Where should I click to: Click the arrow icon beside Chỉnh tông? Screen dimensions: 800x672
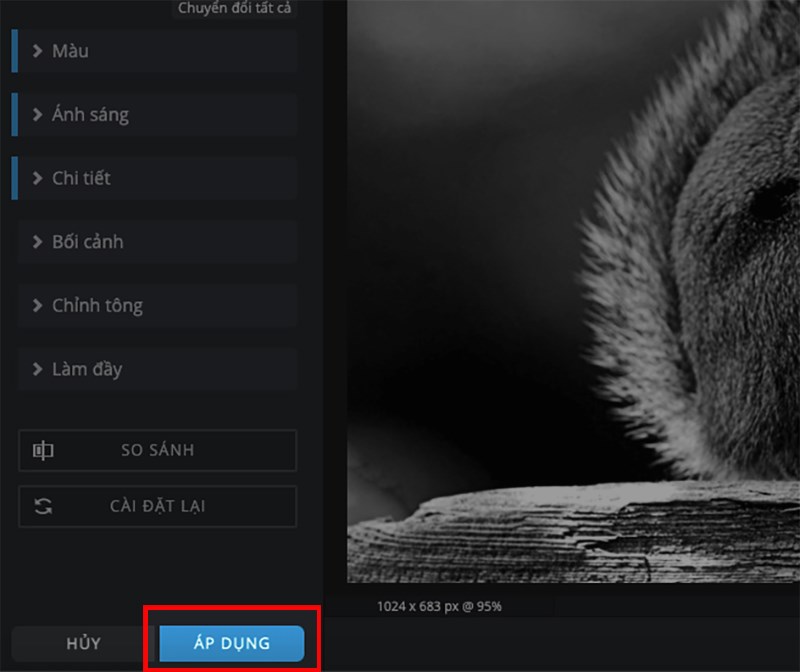(x=37, y=306)
